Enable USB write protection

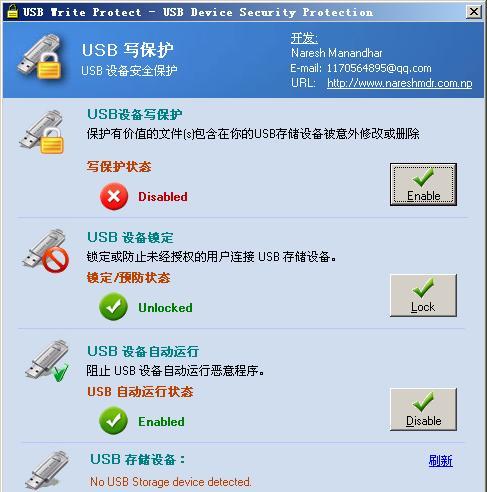423,184
